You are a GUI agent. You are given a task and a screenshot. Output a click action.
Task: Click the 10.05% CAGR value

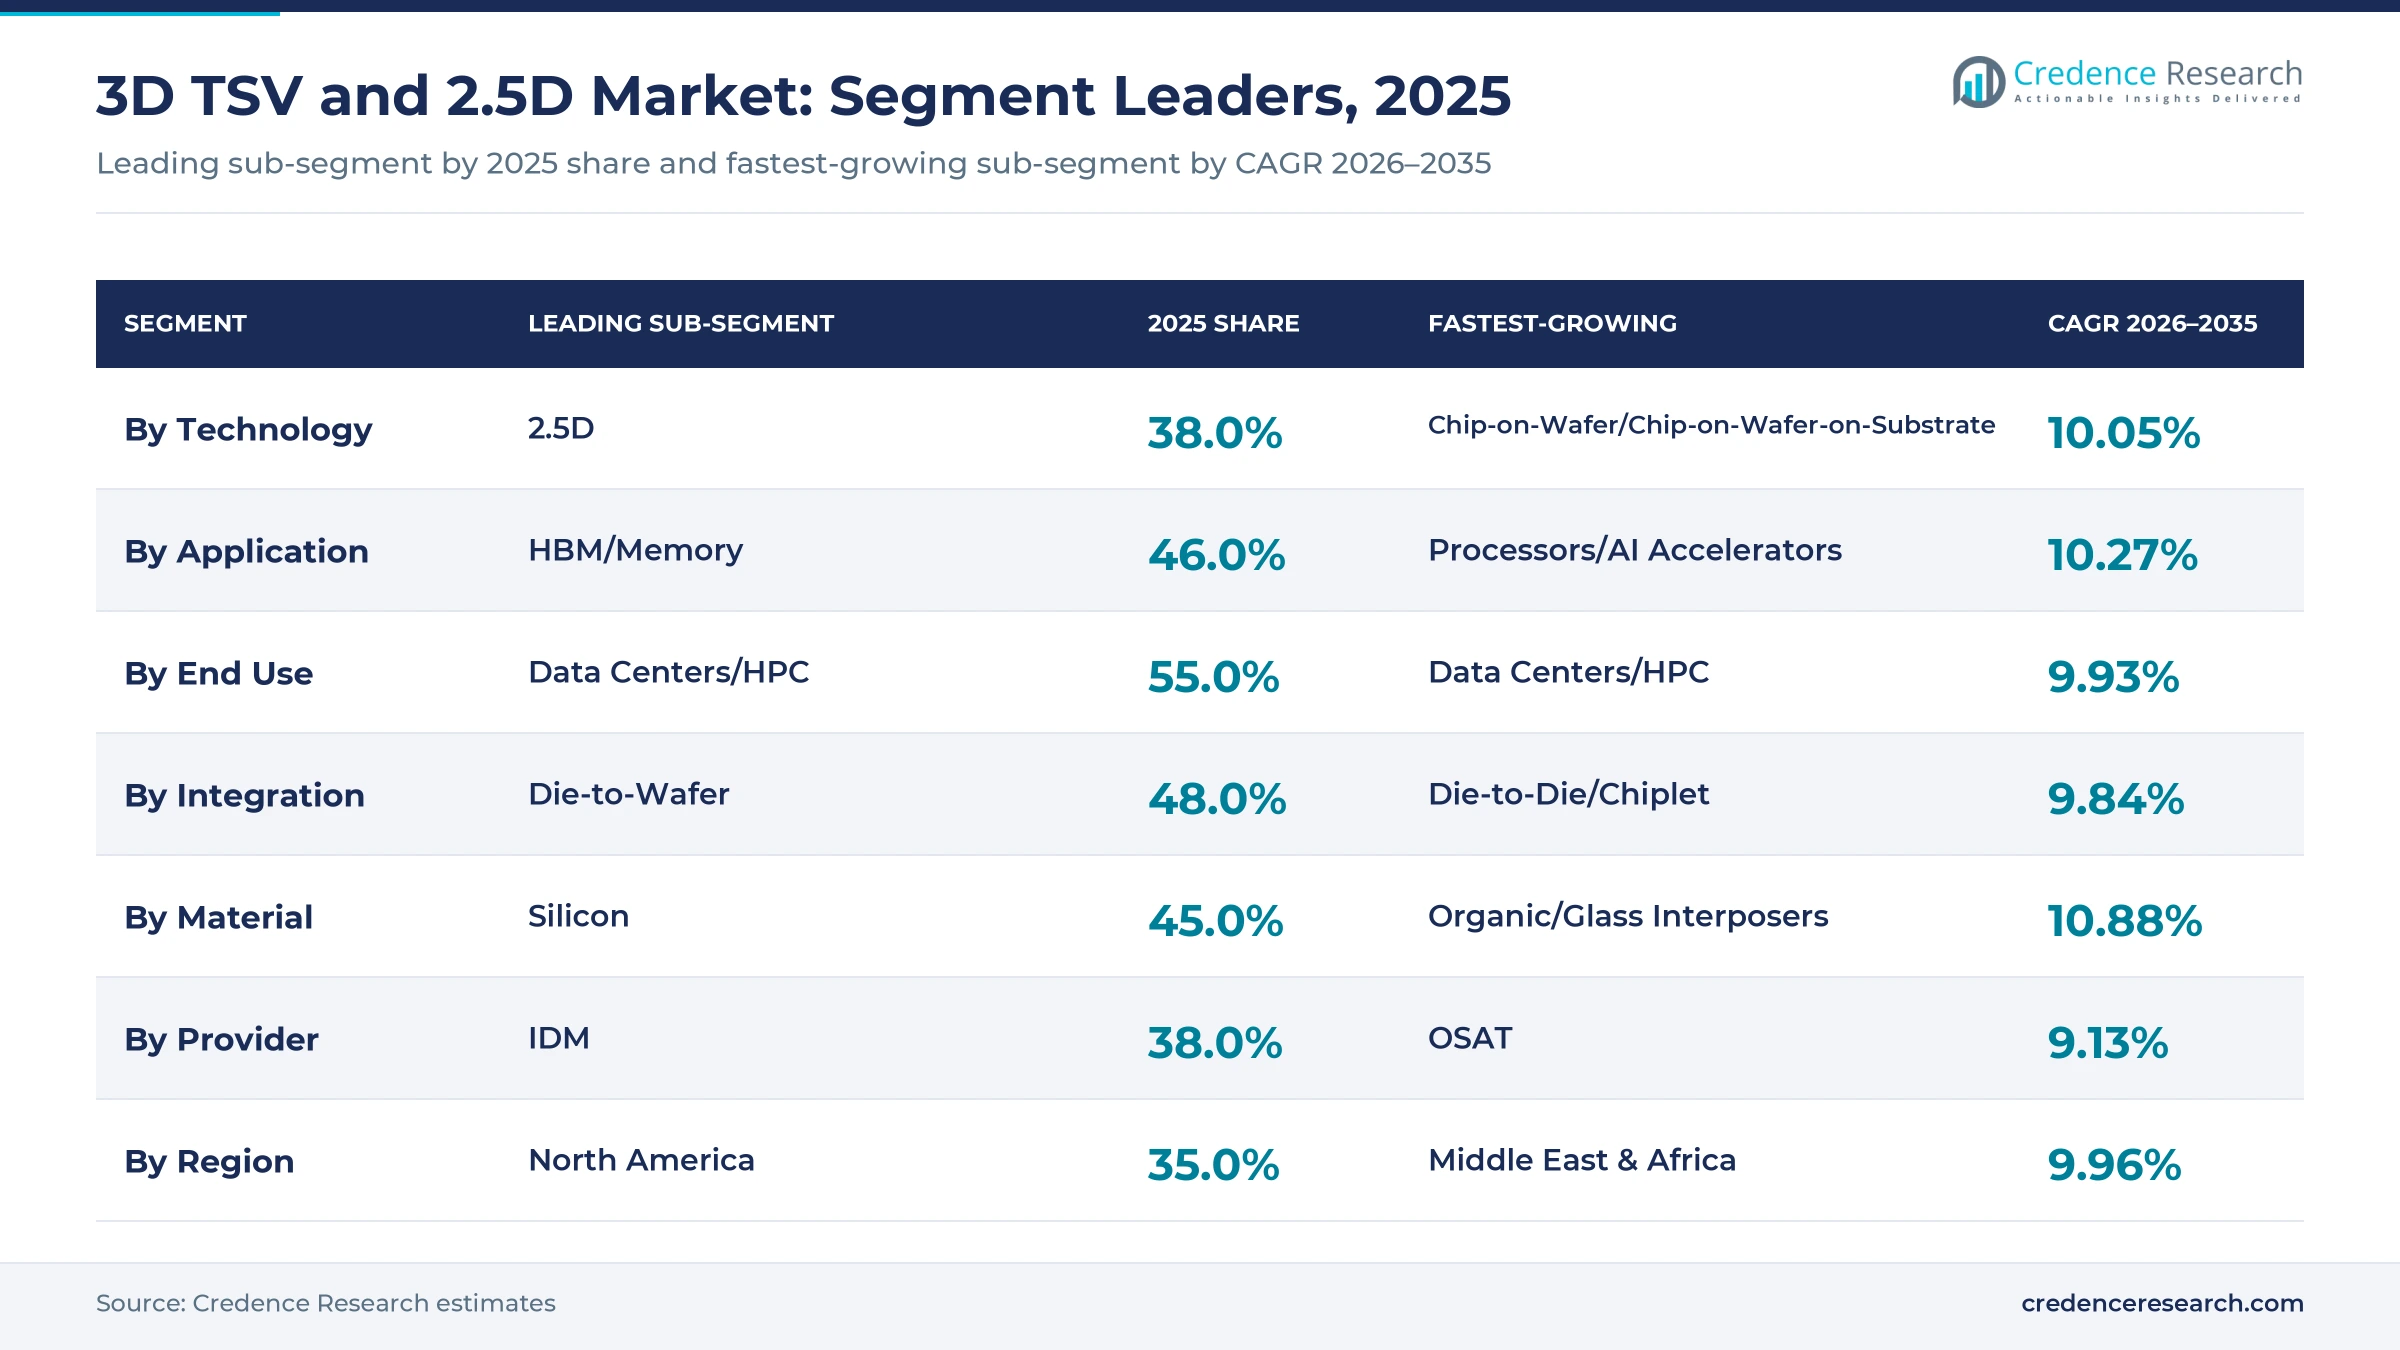(x=2124, y=433)
